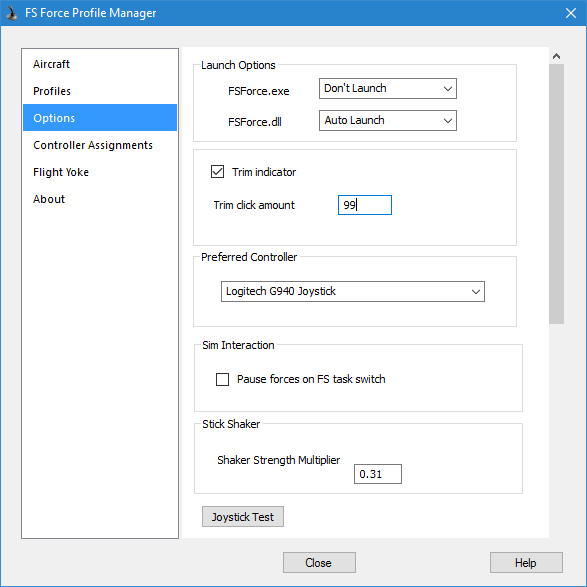Click the joystick app icon in title bar

tap(12, 13)
